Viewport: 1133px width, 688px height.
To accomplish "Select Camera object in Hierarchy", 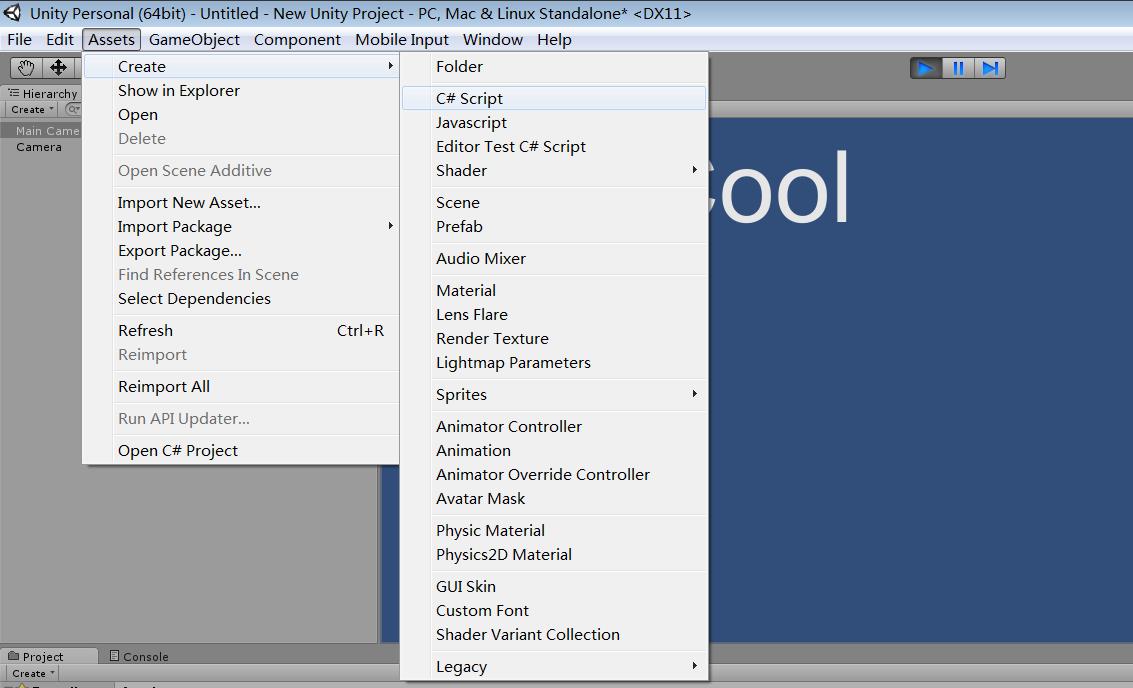I will 39,147.
